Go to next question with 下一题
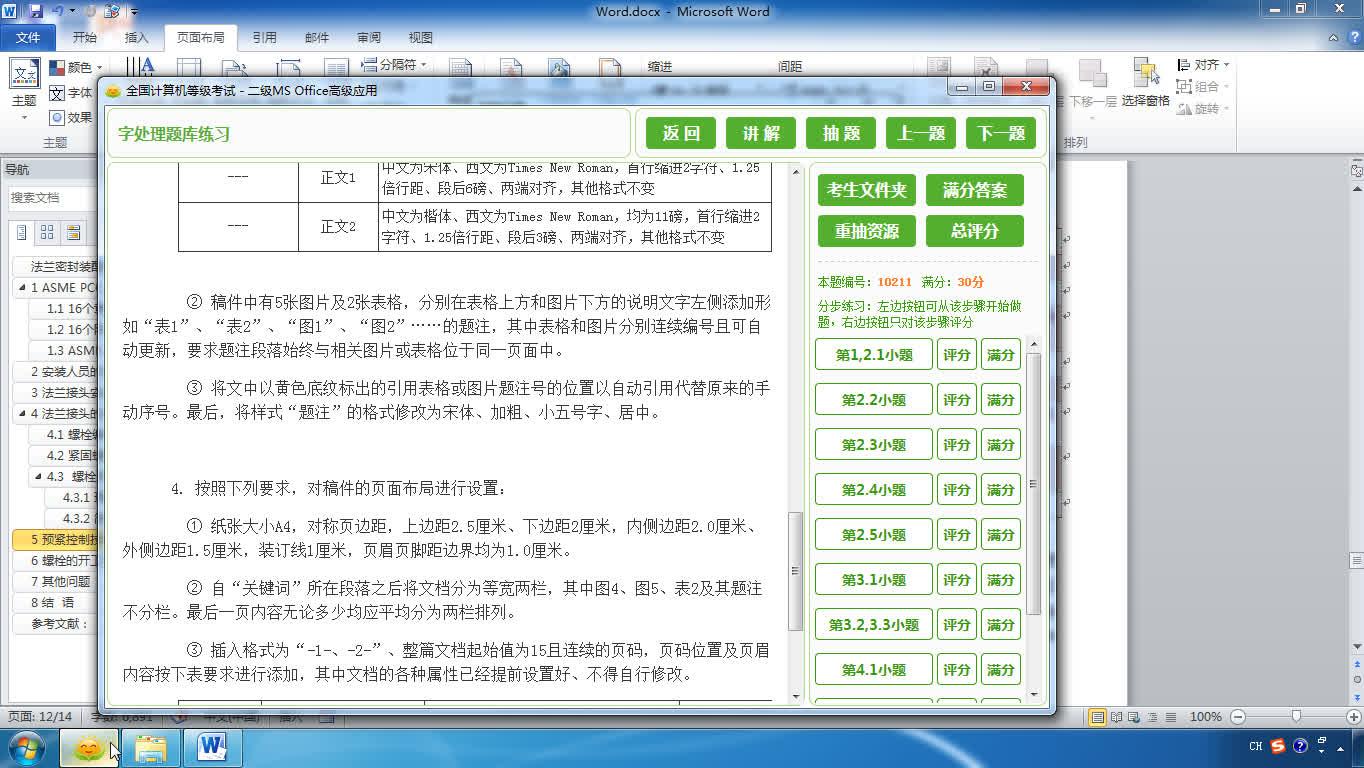The height and width of the screenshot is (768, 1364). [1001, 133]
